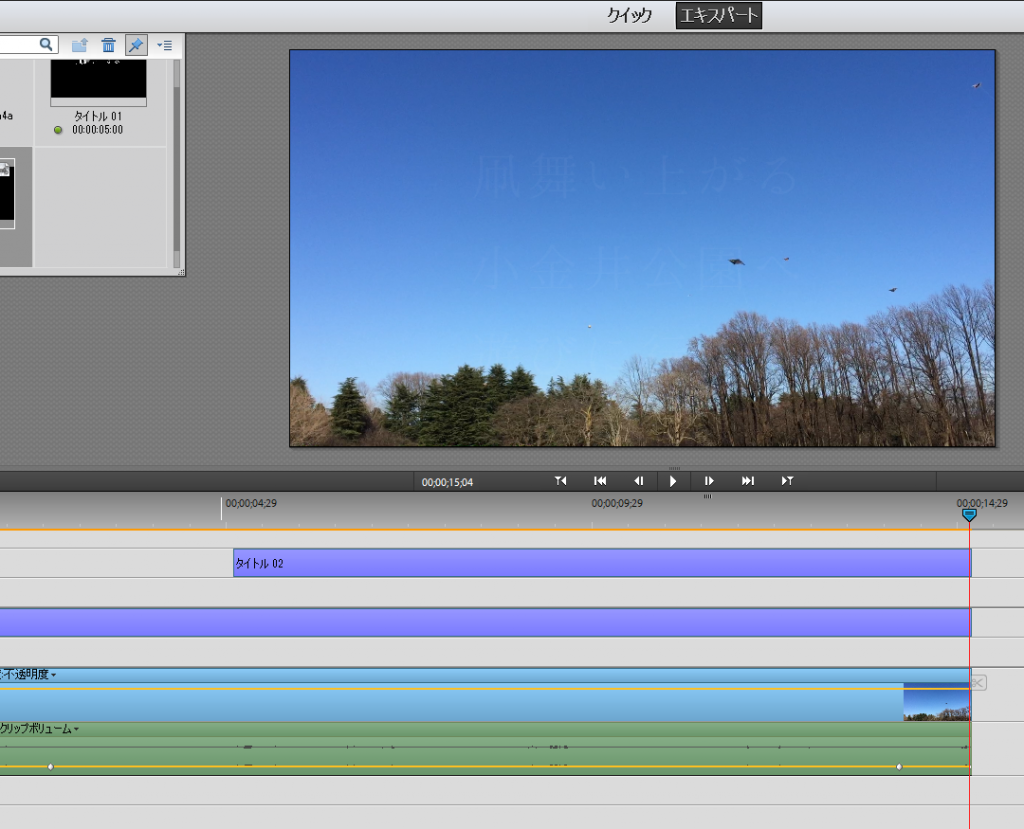This screenshot has height=829, width=1024.
Task: Open the project panel options menu
Action: (164, 45)
